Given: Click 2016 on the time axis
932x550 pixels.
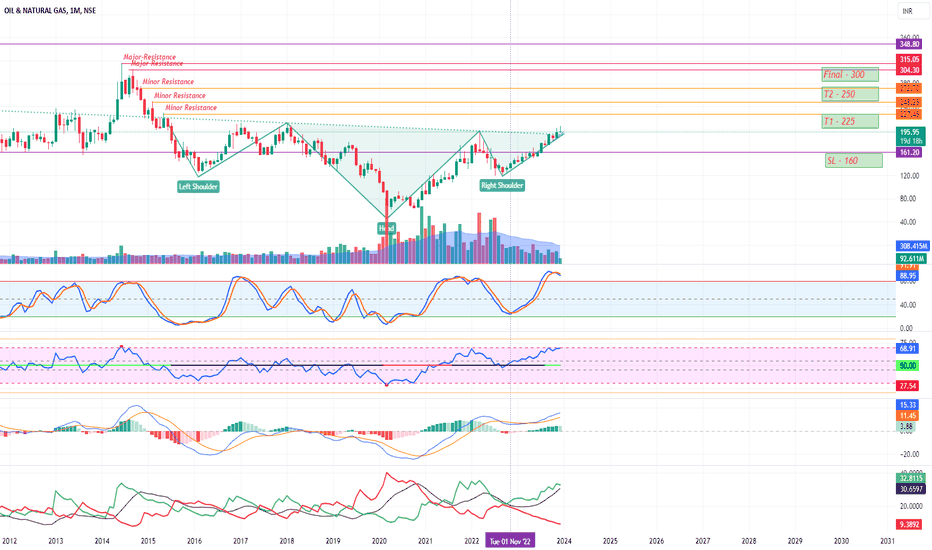Looking at the screenshot, I should 194,541.
